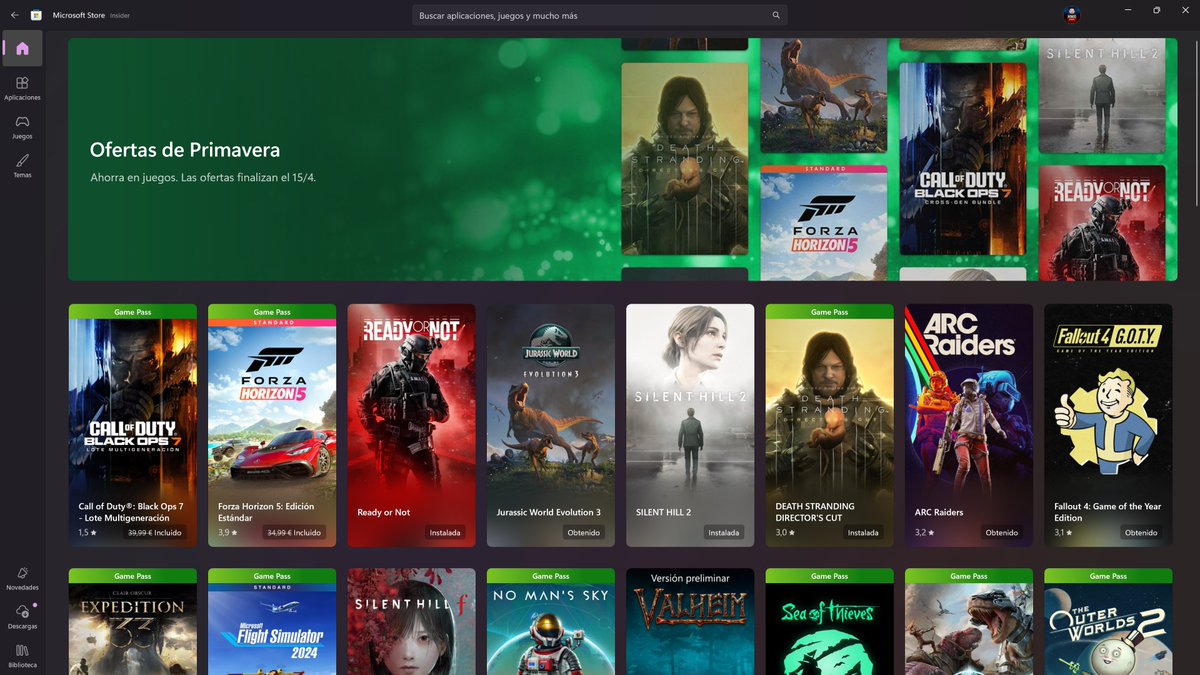Open the Ready or Not game card
The image size is (1200, 675).
coord(411,425)
